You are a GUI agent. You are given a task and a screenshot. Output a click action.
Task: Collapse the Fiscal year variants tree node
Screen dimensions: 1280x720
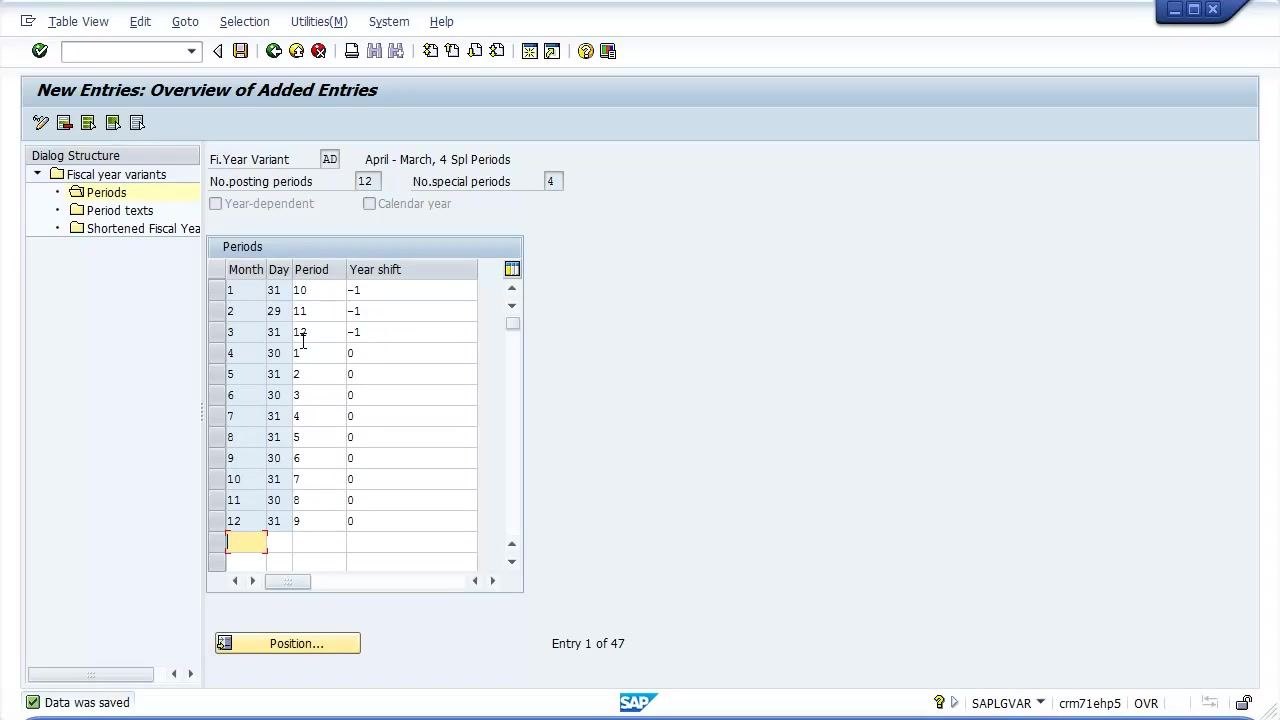coord(38,174)
